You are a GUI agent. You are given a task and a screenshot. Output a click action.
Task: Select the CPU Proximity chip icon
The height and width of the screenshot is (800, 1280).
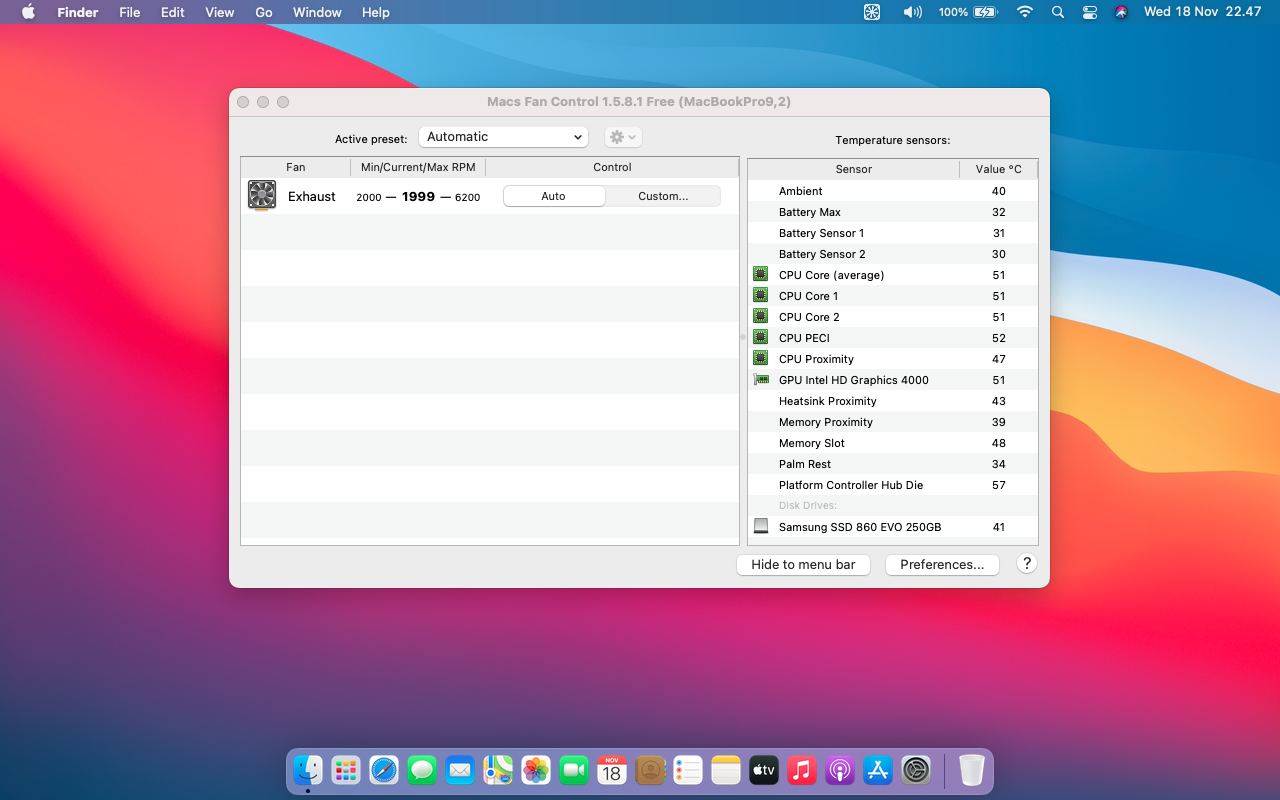(x=760, y=359)
